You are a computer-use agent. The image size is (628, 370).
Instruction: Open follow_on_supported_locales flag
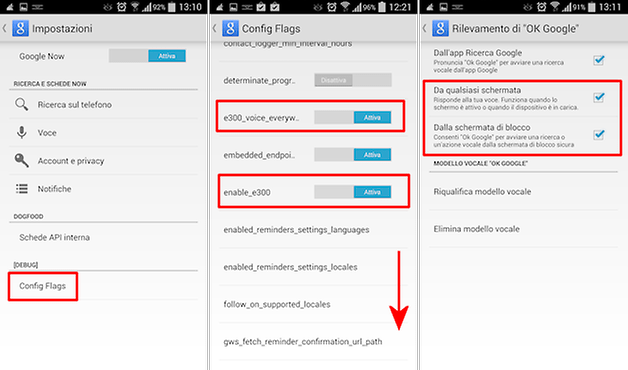coord(313,304)
